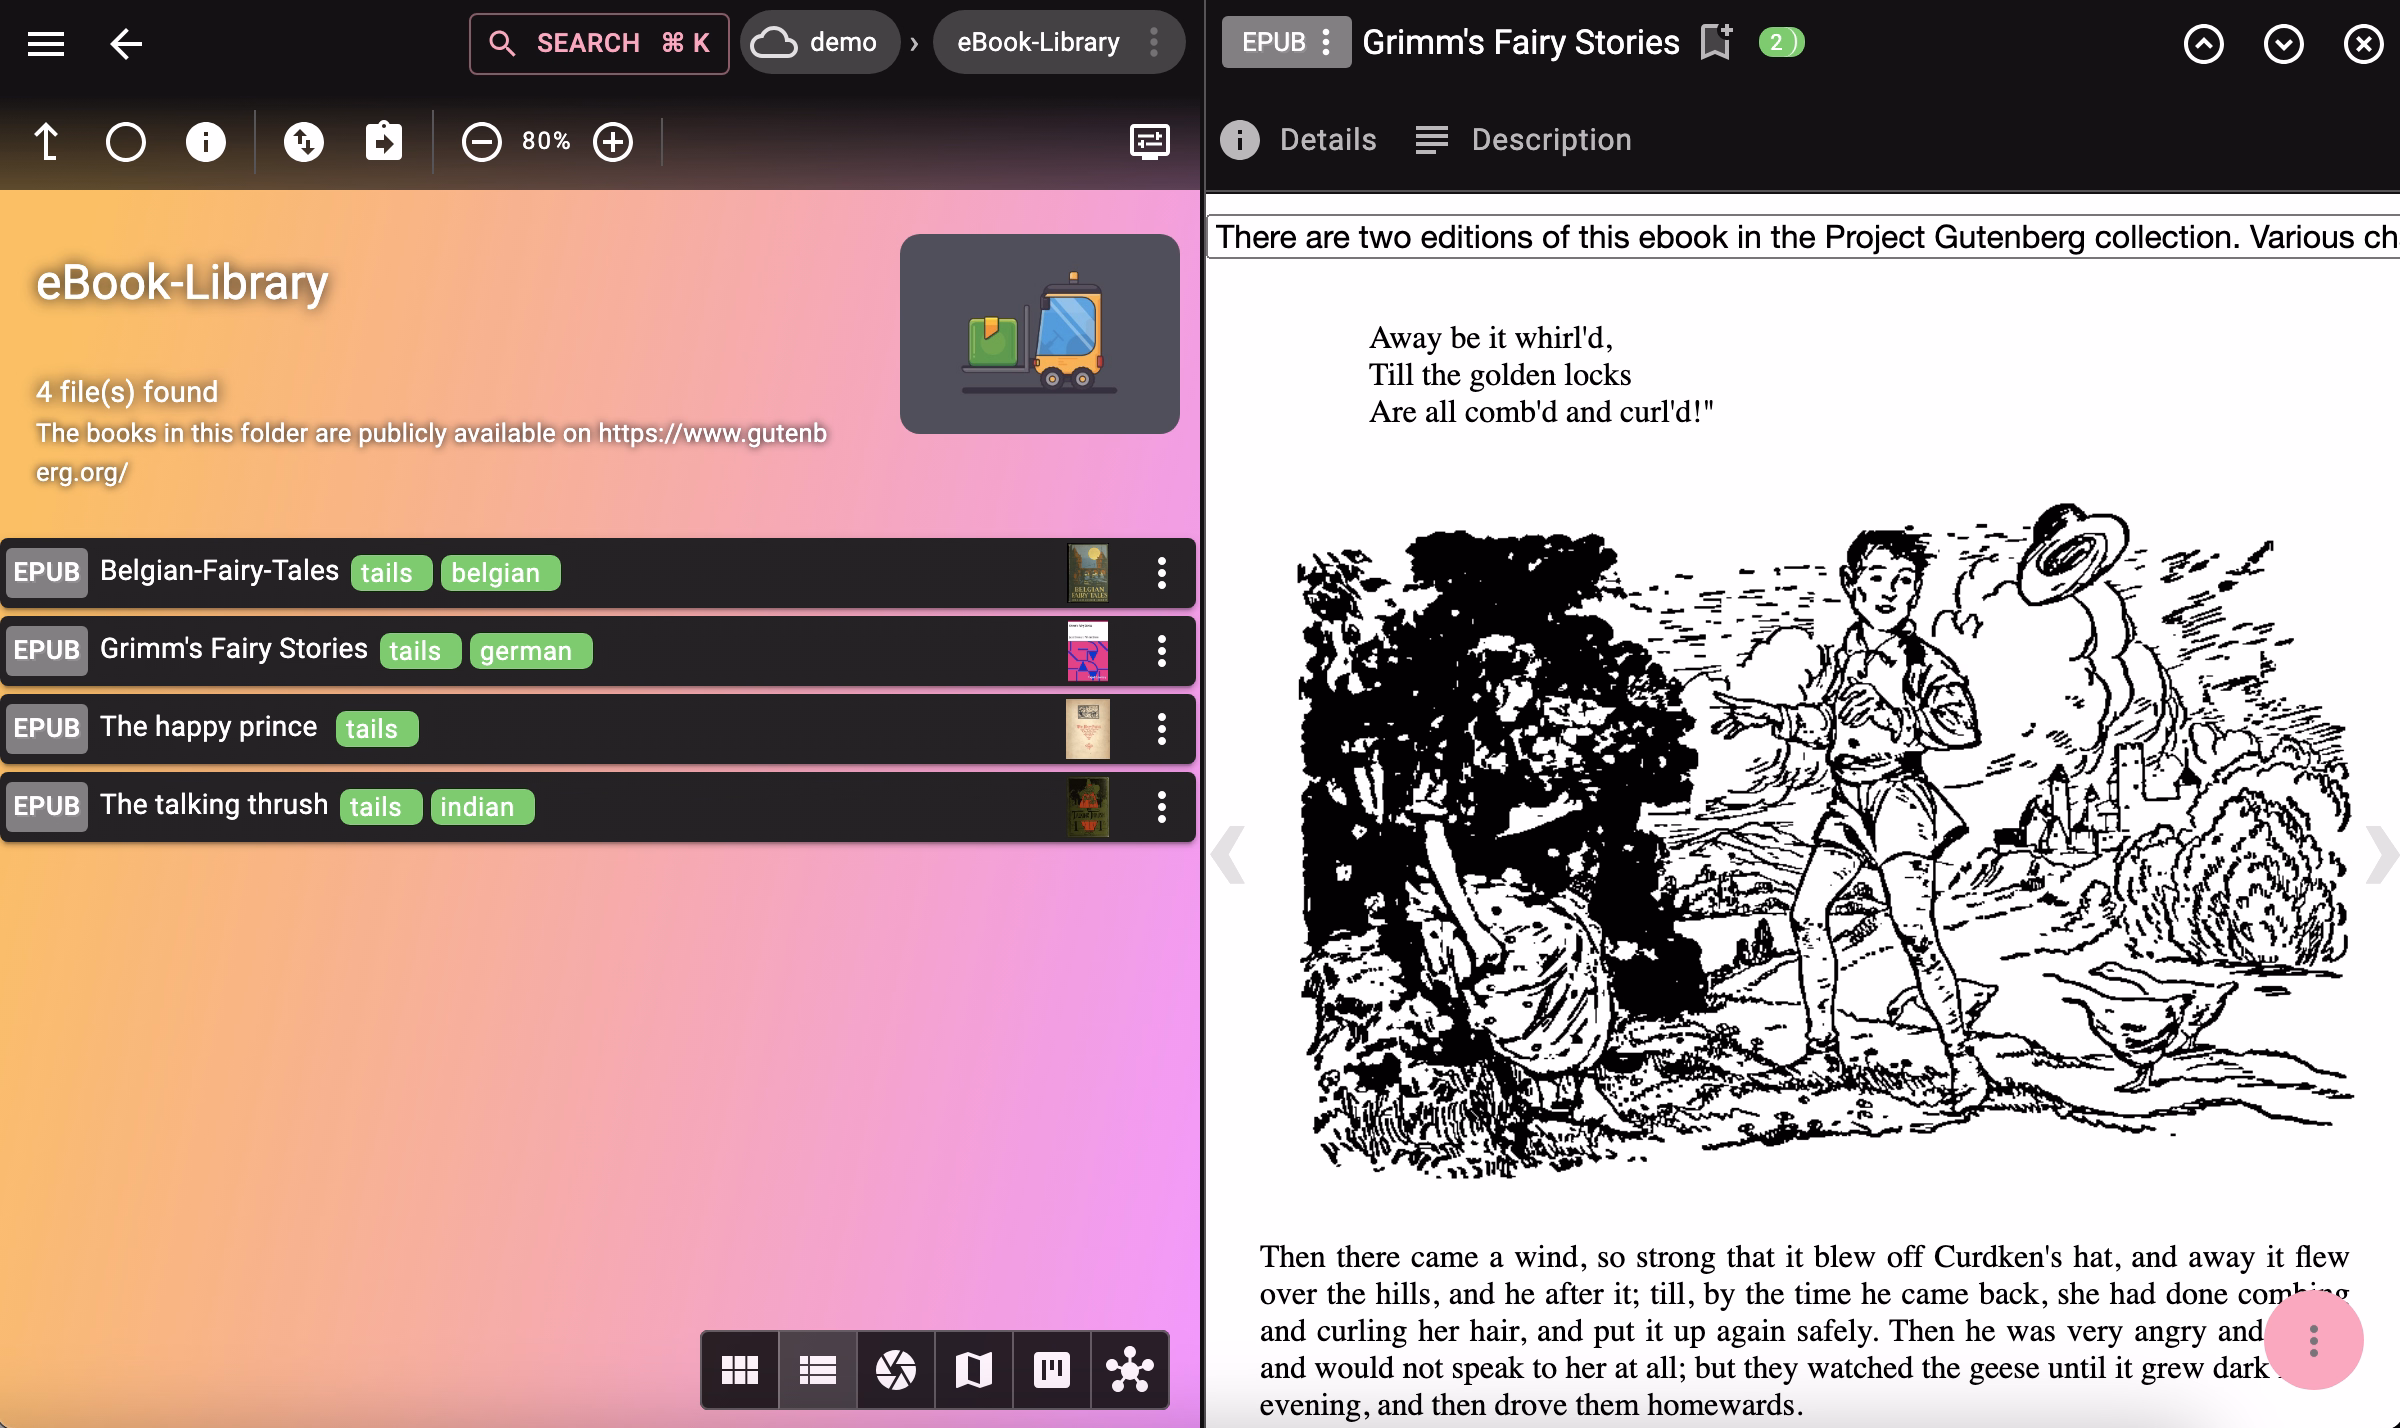This screenshot has width=2400, height=1428.
Task: Open the EPUB file menu dropdown
Action: (1286, 42)
